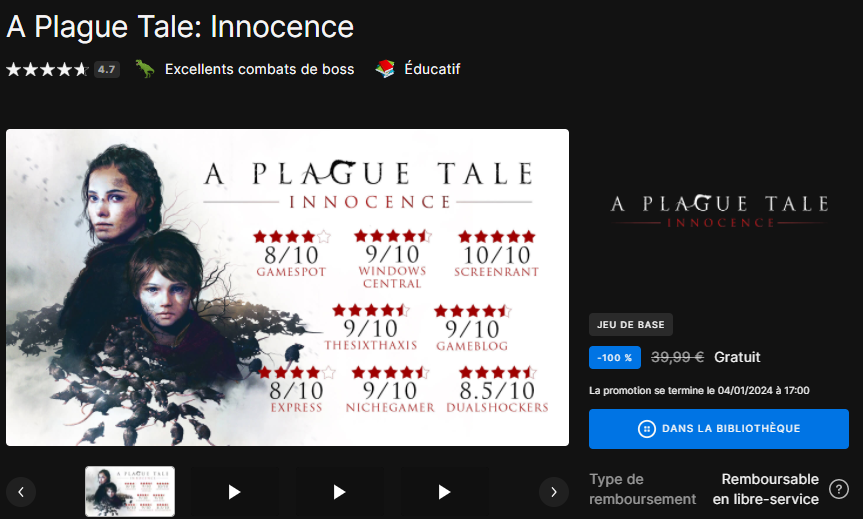Screen dimensions: 863x519
Task: Play the middle video thumbnail
Action: (339, 491)
